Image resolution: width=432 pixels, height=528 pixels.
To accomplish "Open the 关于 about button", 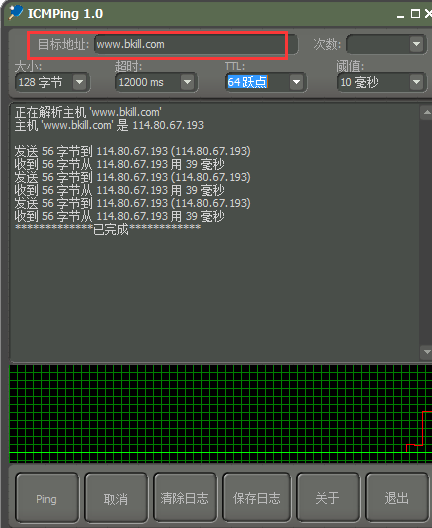I will pyautogui.click(x=328, y=498).
